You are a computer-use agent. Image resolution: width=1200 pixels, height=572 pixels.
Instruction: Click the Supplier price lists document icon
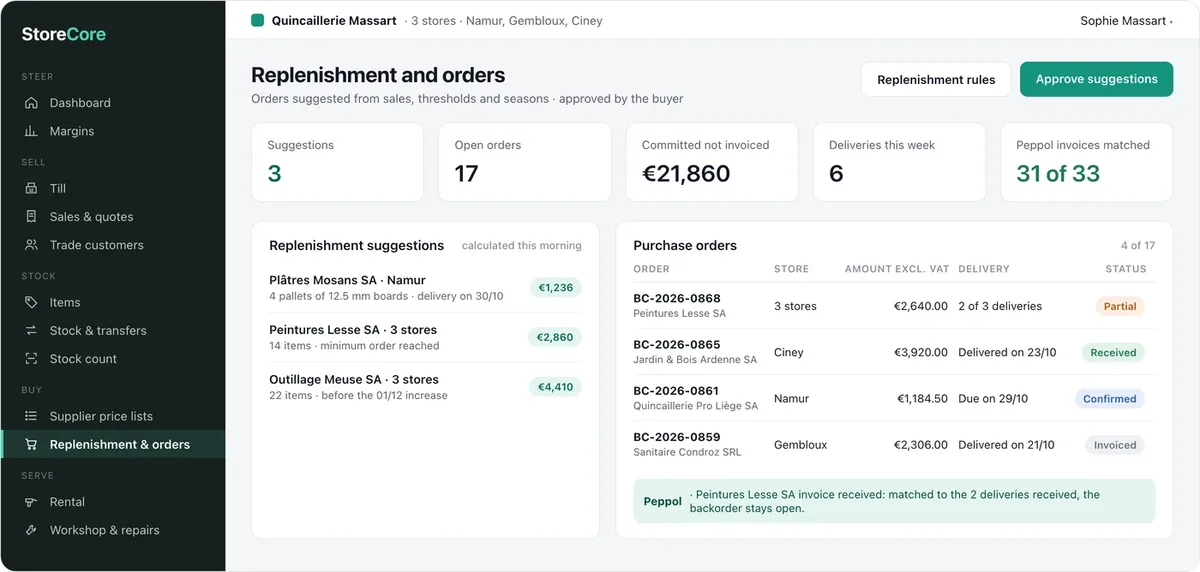[31, 416]
